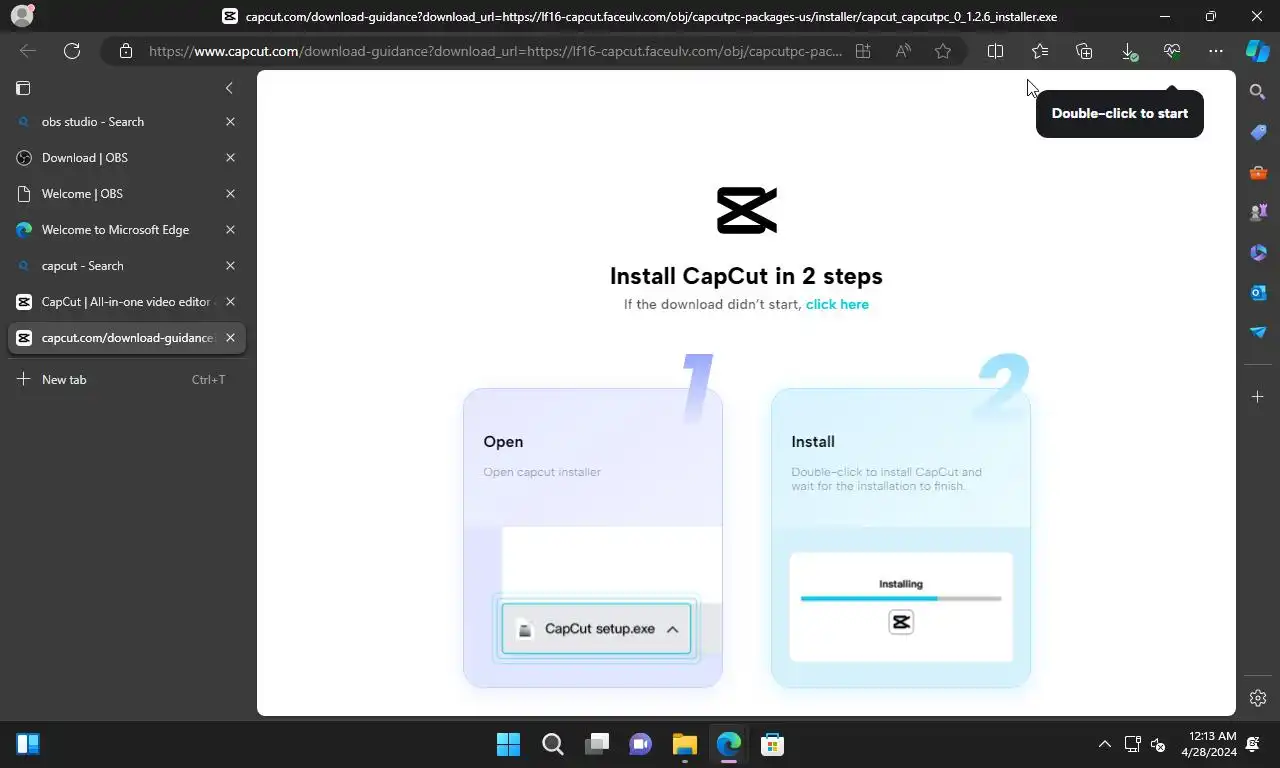
Task: Open sidebar Shopping tag
Action: point(1258,132)
